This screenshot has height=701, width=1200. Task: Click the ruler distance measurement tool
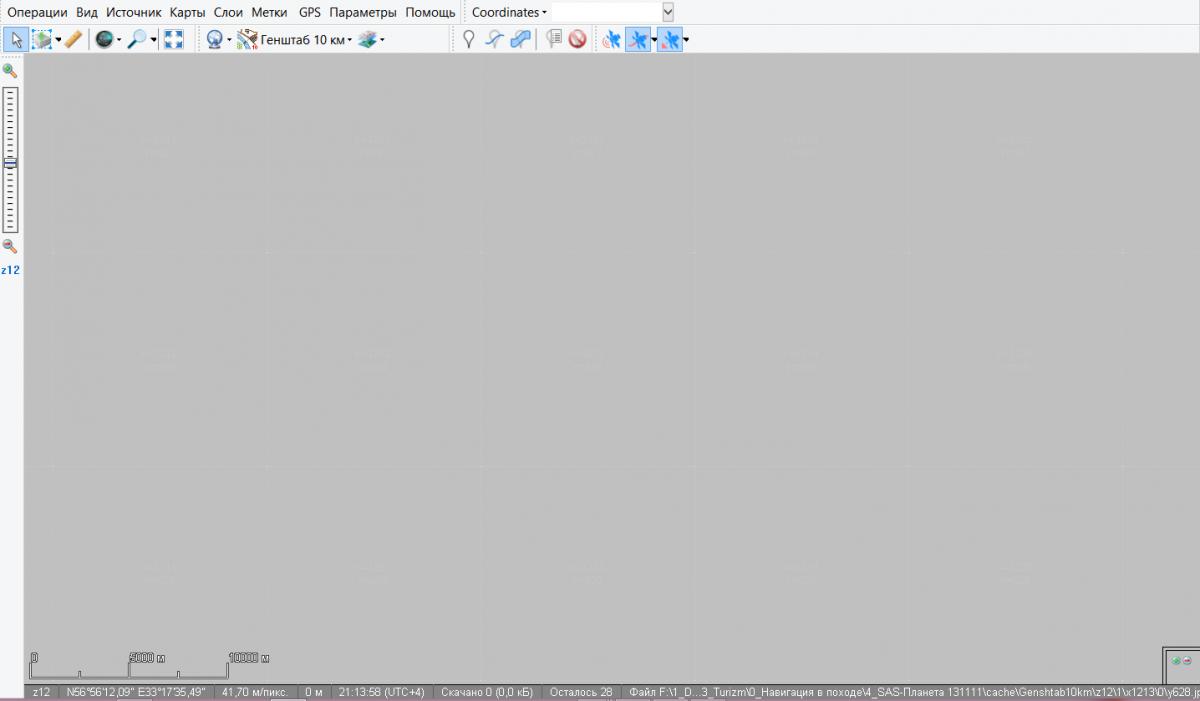(x=73, y=40)
